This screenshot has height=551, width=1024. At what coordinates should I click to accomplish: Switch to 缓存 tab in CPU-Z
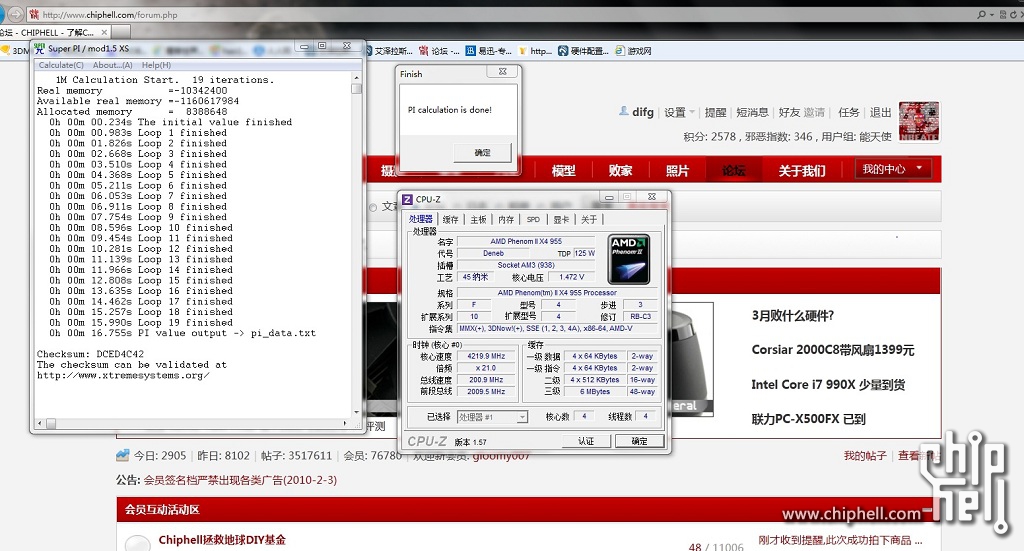pyautogui.click(x=451, y=219)
